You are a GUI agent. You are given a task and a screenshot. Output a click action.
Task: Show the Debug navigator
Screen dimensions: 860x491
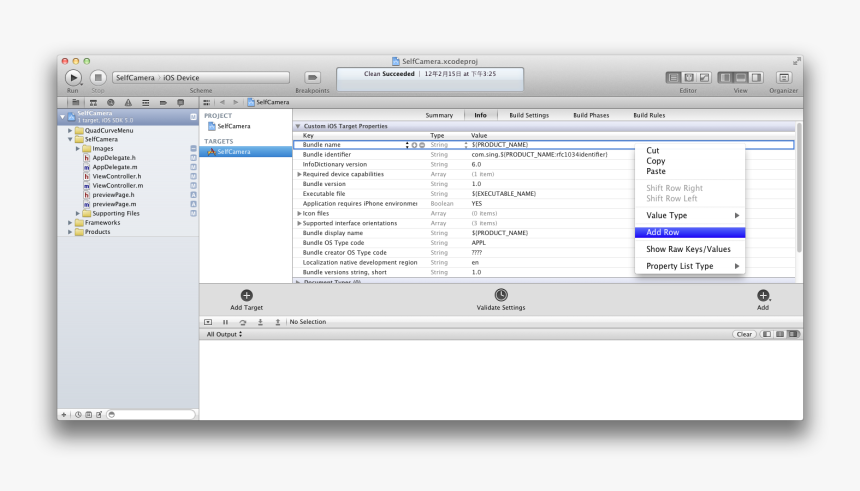pos(145,103)
